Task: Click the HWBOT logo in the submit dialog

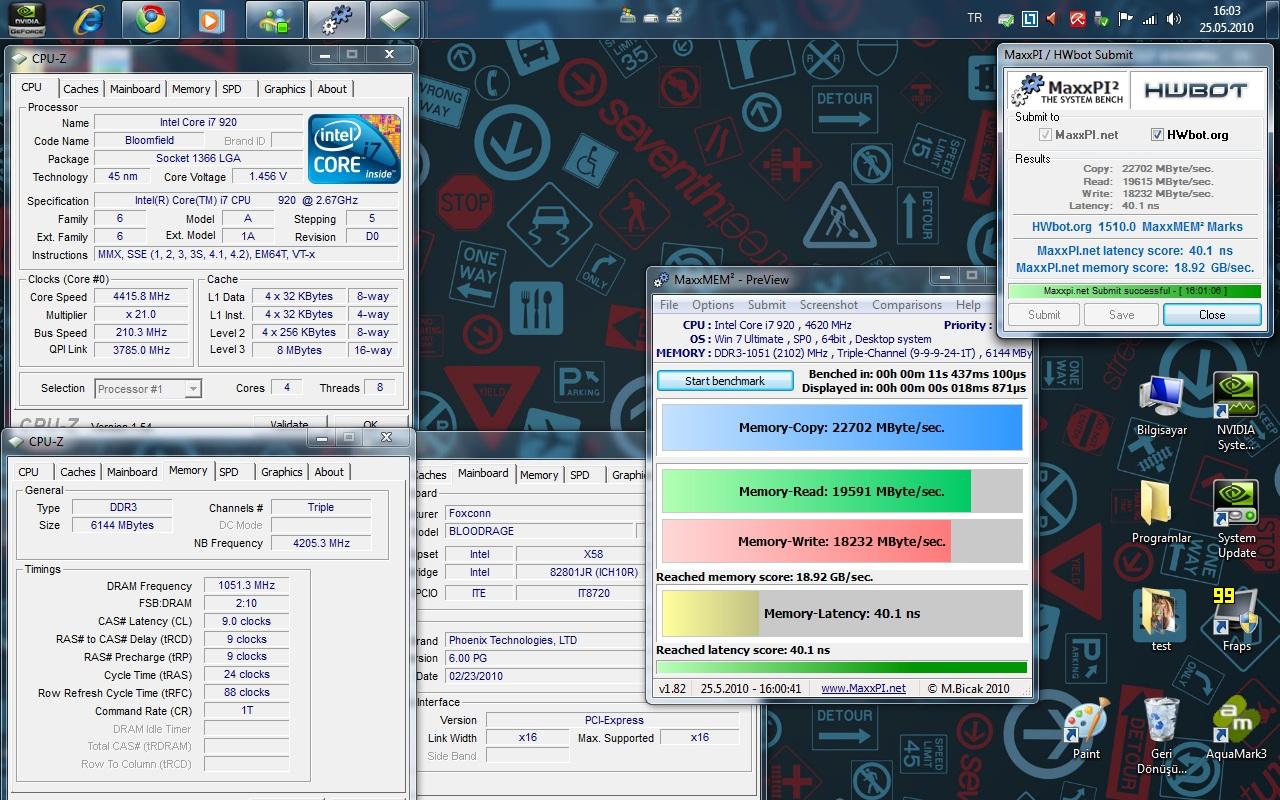Action: pyautogui.click(x=1195, y=90)
